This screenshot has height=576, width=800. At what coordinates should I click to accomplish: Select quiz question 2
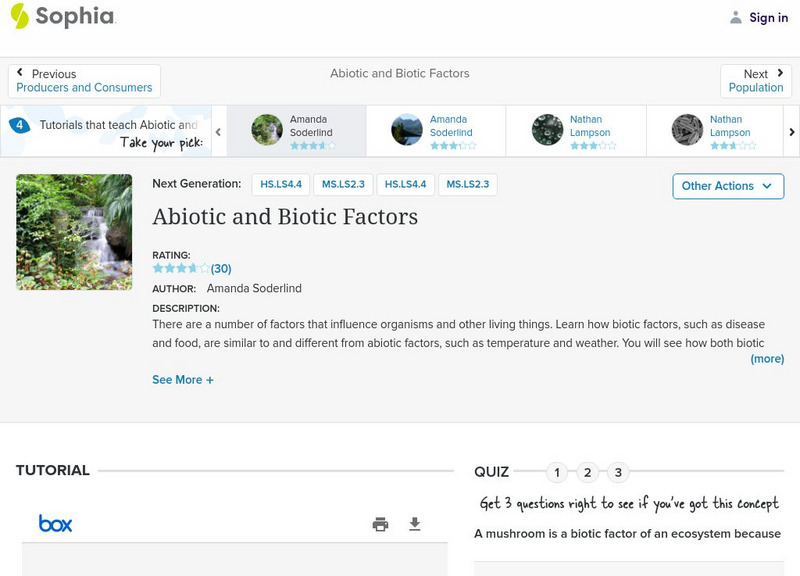click(x=588, y=473)
